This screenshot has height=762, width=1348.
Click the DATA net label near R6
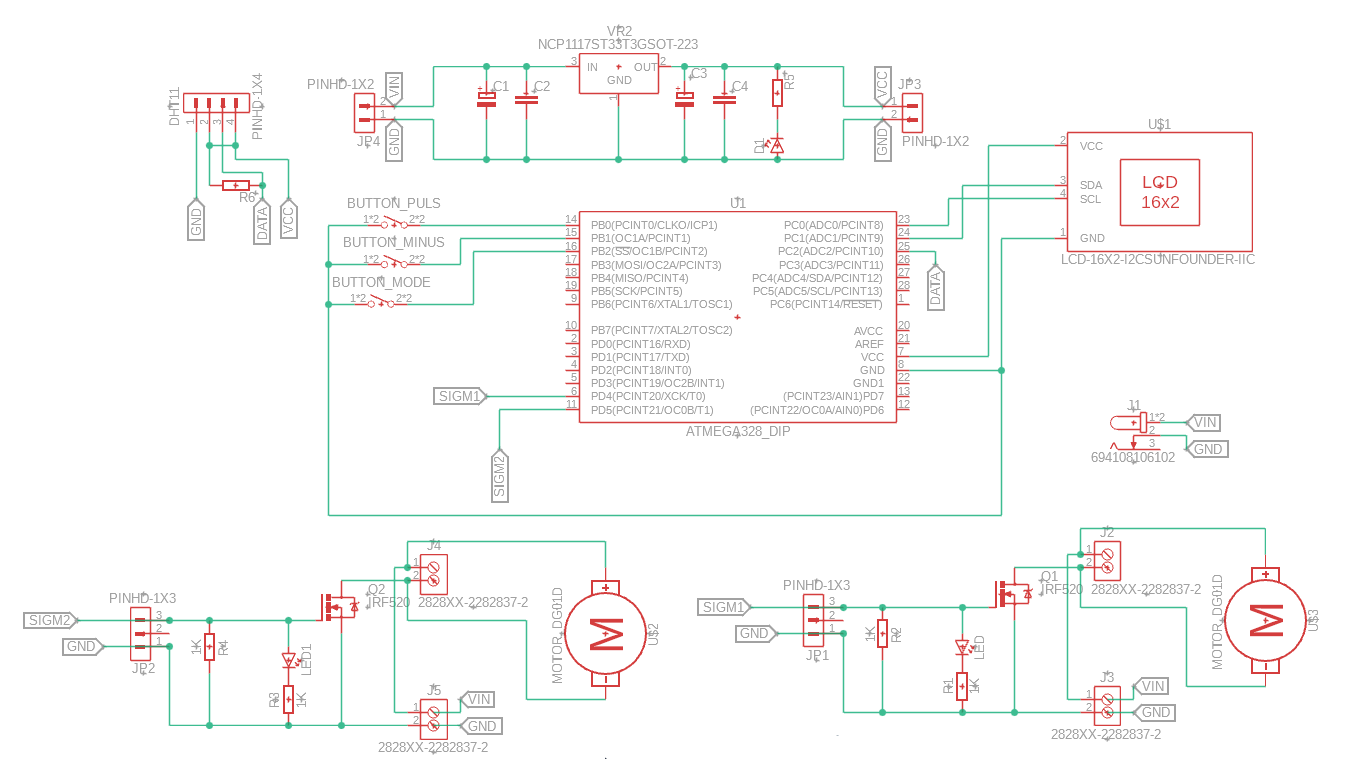pyautogui.click(x=262, y=221)
